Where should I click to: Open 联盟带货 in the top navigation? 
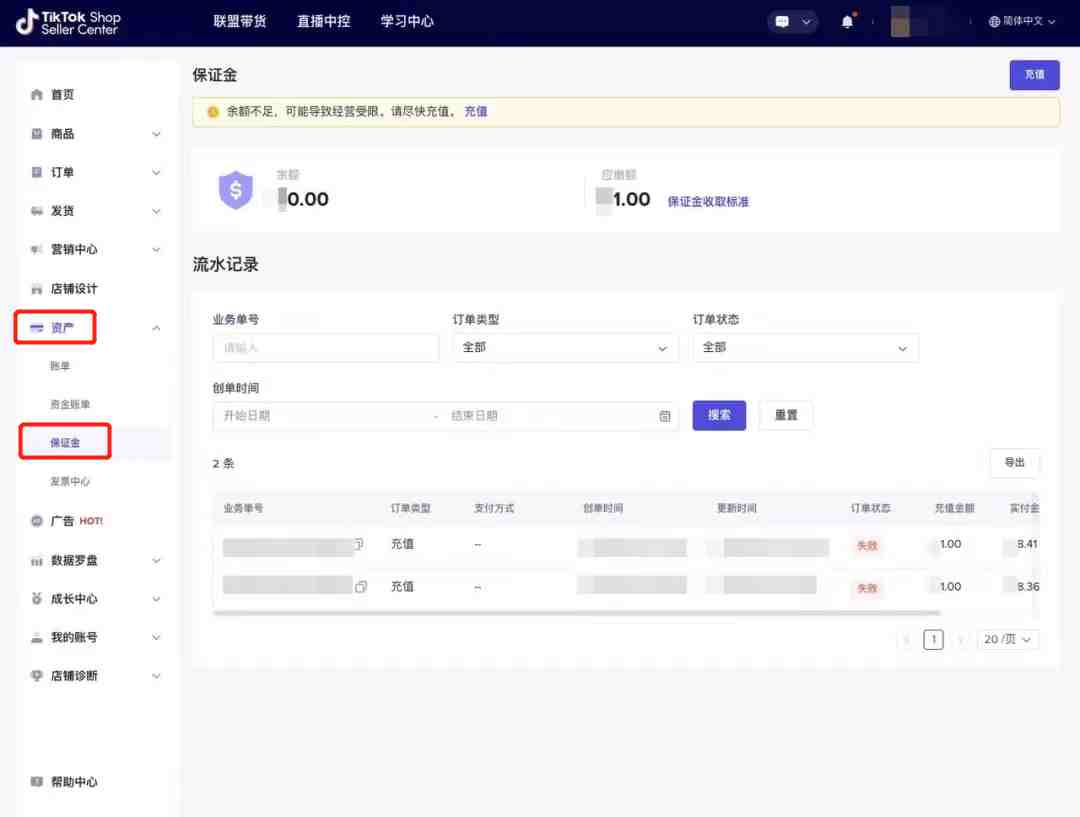point(240,21)
